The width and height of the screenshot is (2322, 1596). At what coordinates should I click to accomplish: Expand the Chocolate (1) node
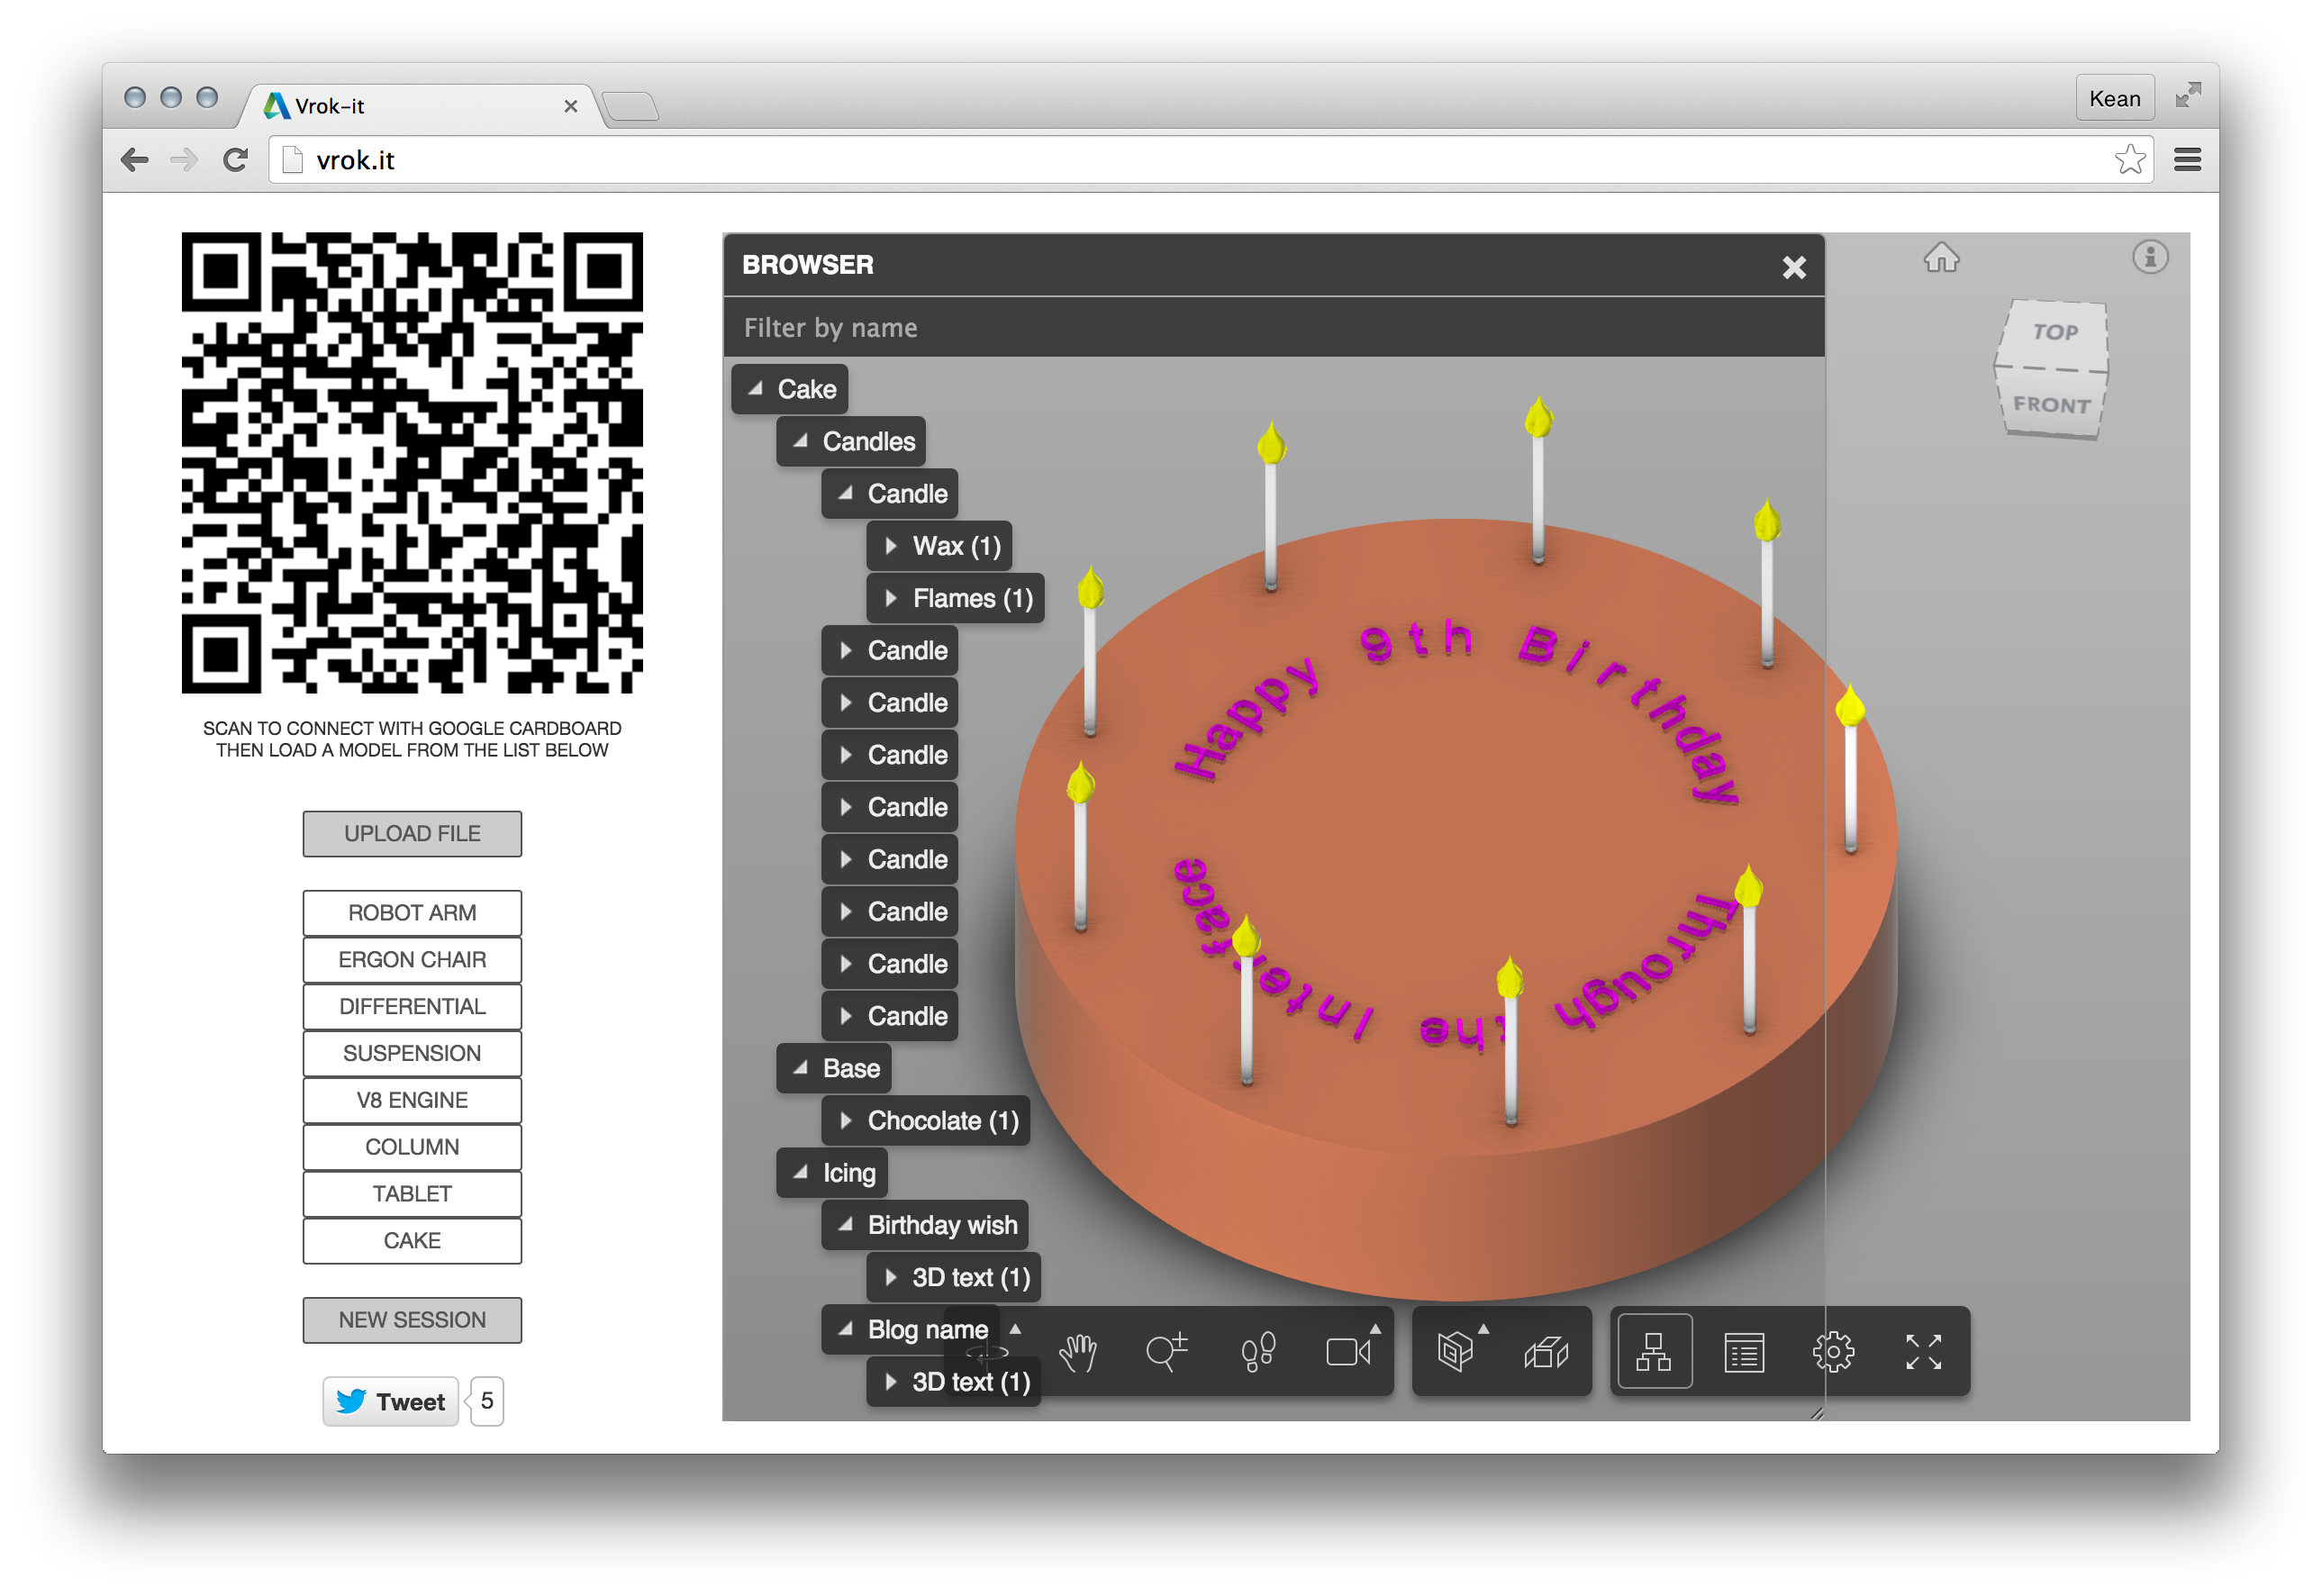pos(846,1120)
